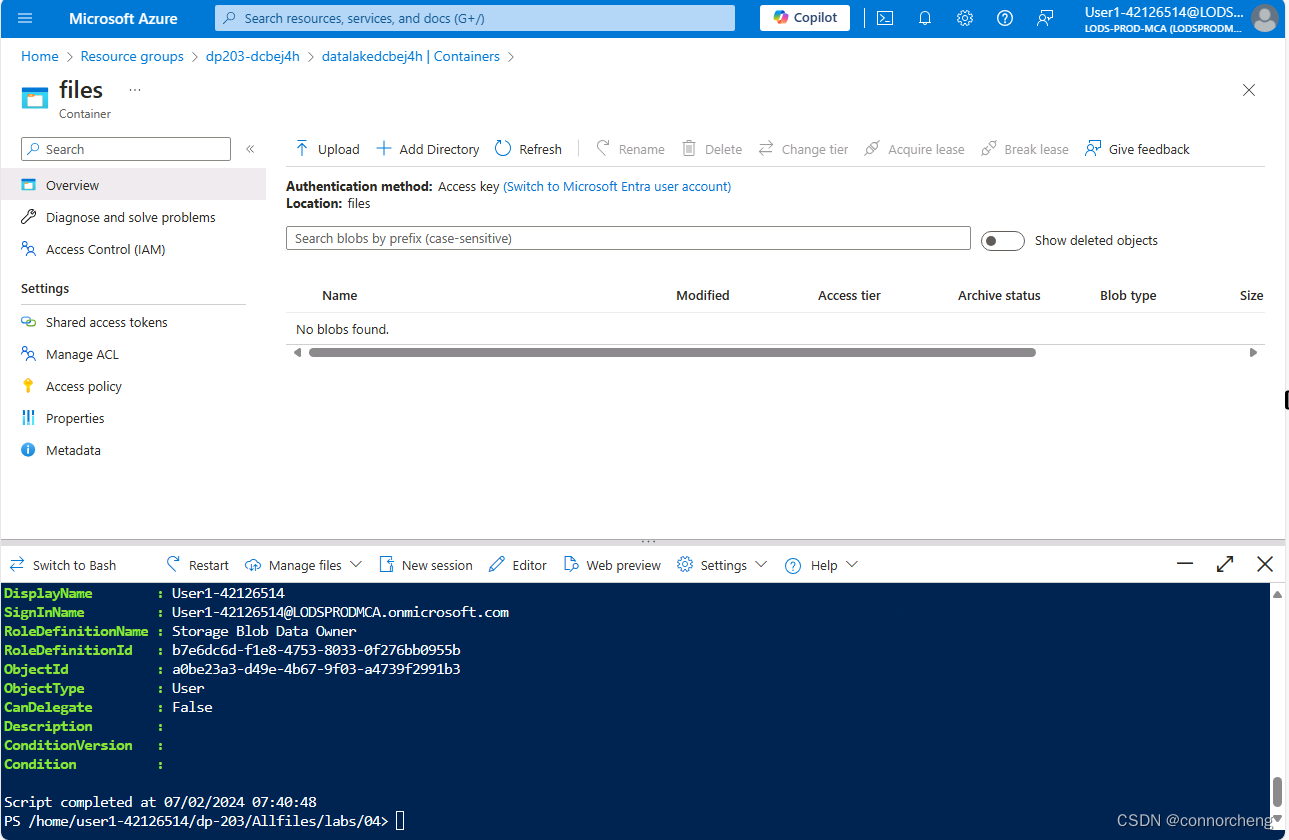Image resolution: width=1289 pixels, height=840 pixels.
Task: Open the feedback icon in top bar
Action: [1045, 18]
